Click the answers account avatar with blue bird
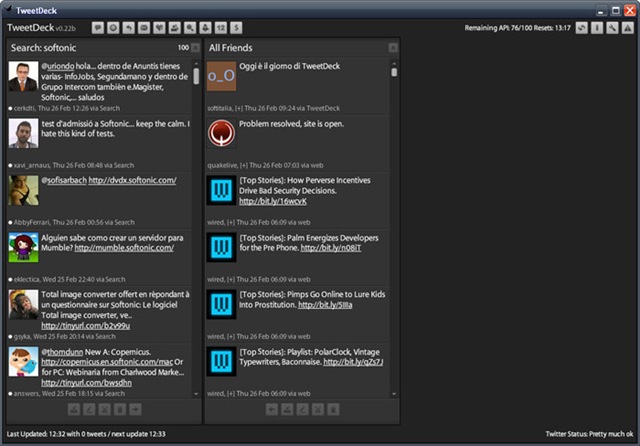 point(24,362)
